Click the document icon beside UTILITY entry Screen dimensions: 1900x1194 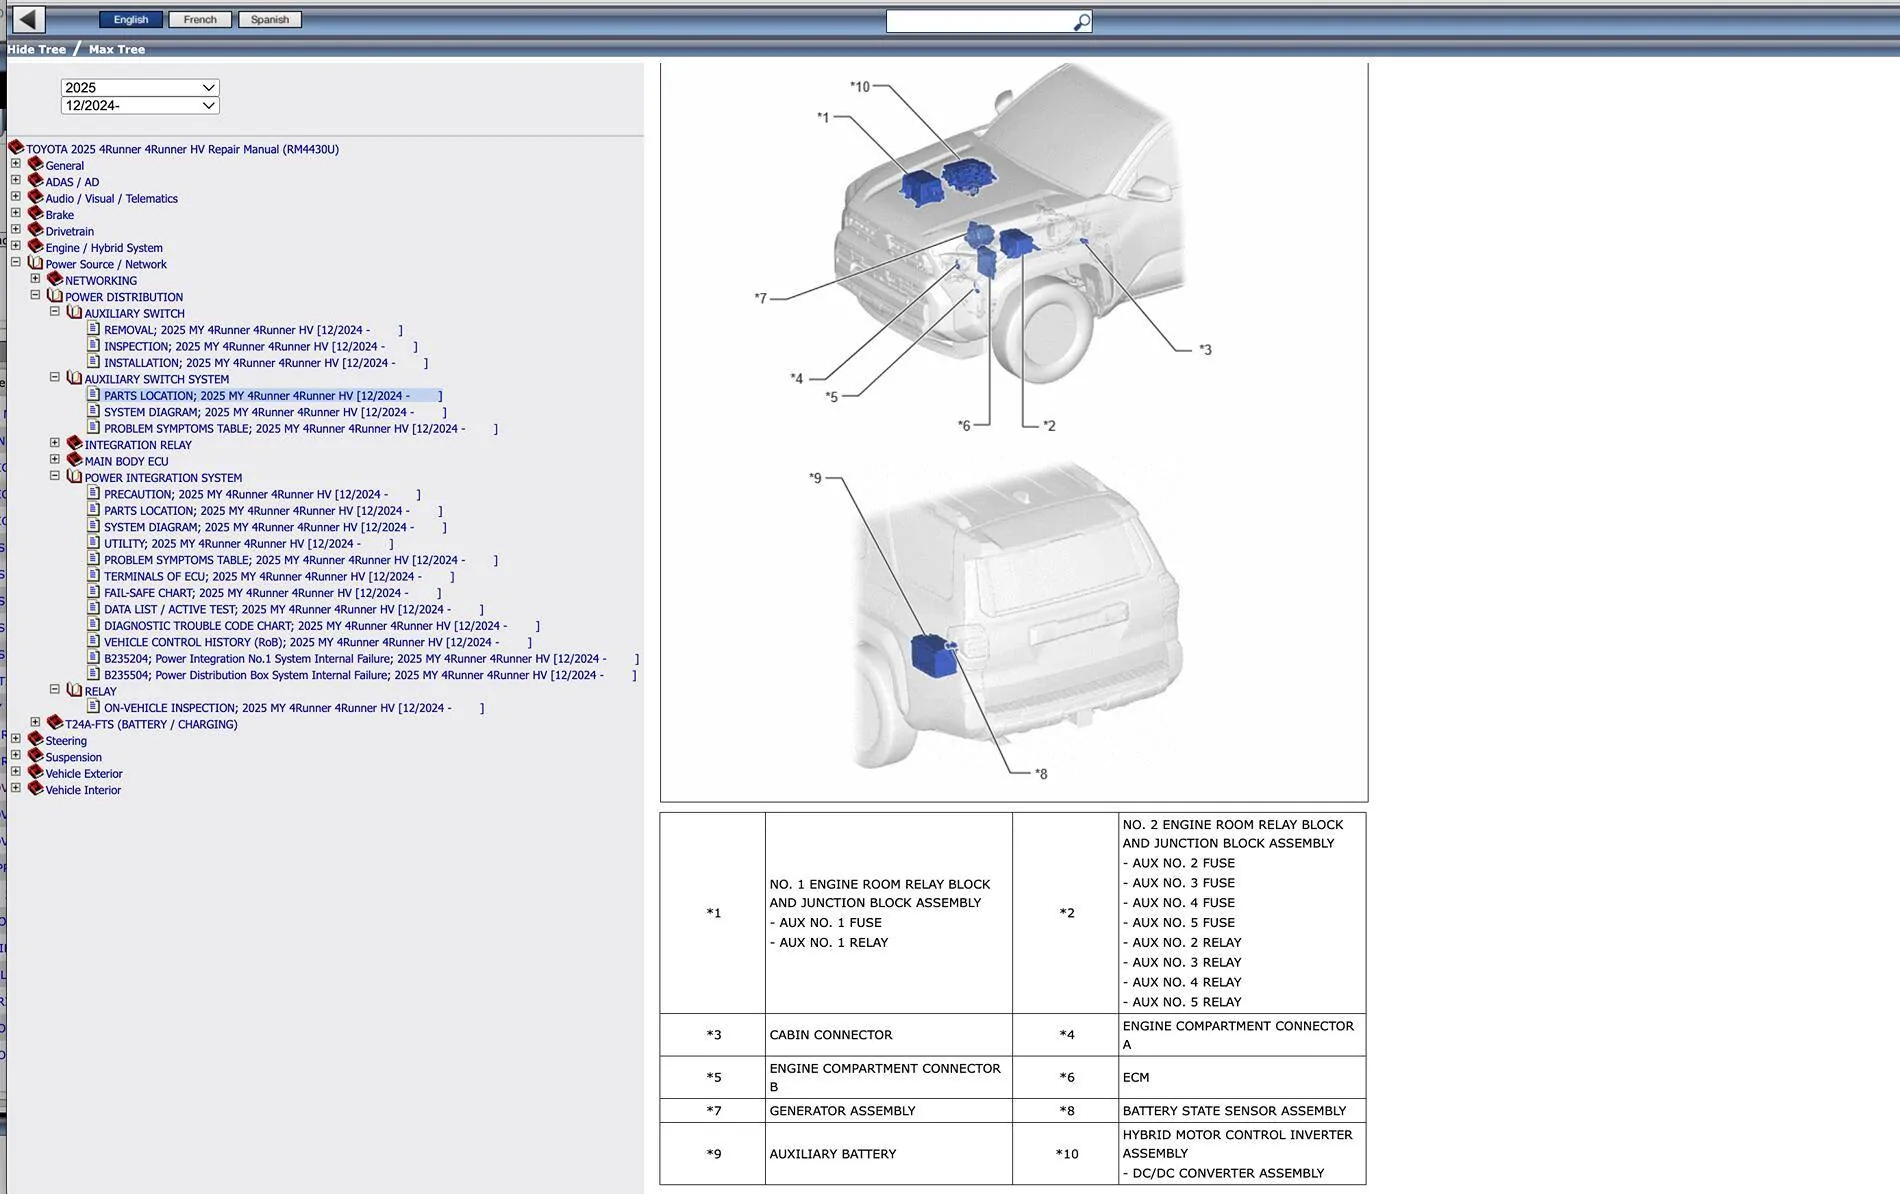pos(94,542)
